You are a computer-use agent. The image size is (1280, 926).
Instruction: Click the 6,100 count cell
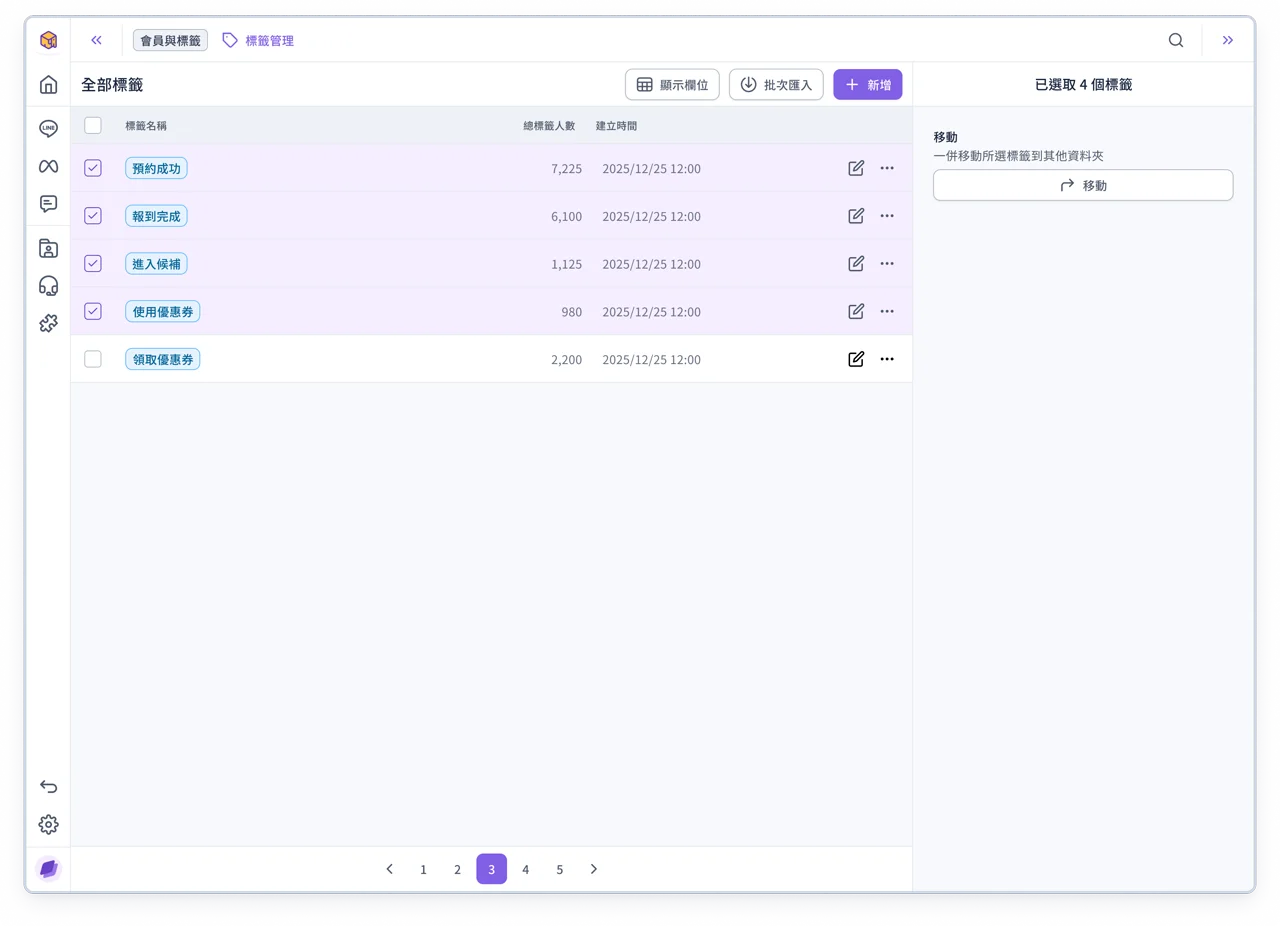click(x=566, y=217)
